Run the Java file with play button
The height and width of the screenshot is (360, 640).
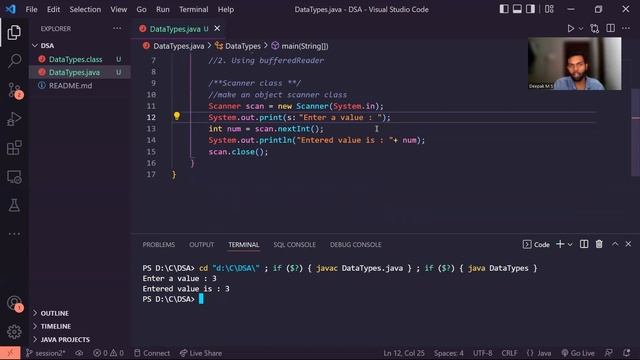point(571,29)
